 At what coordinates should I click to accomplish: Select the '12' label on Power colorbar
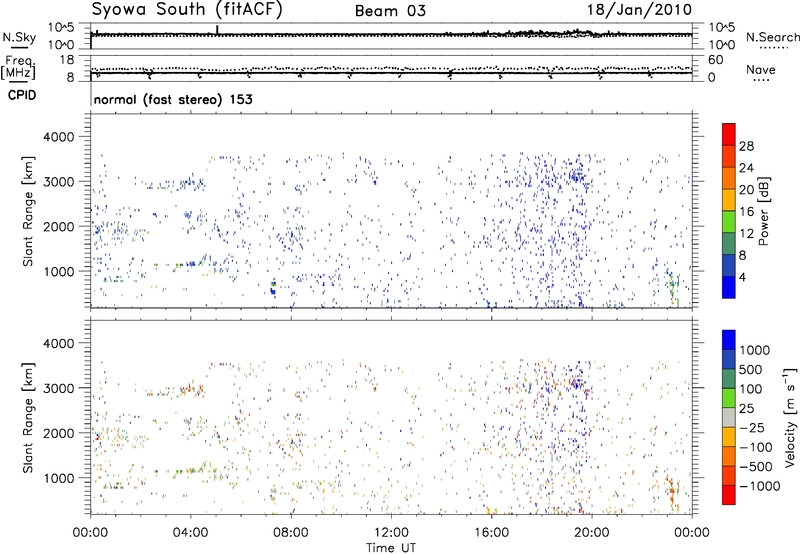[x=746, y=234]
